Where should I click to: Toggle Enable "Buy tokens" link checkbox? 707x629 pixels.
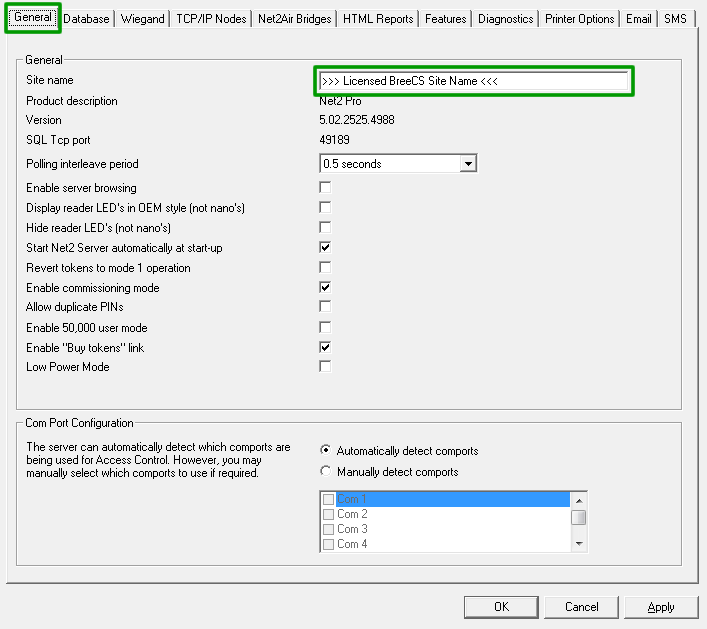(325, 347)
